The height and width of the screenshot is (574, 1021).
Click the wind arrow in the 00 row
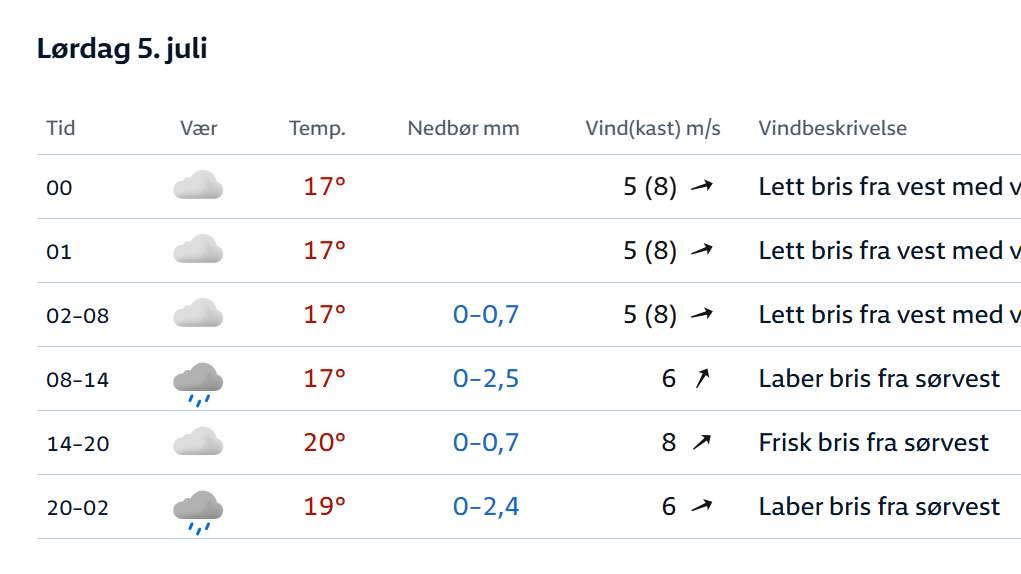click(702, 186)
